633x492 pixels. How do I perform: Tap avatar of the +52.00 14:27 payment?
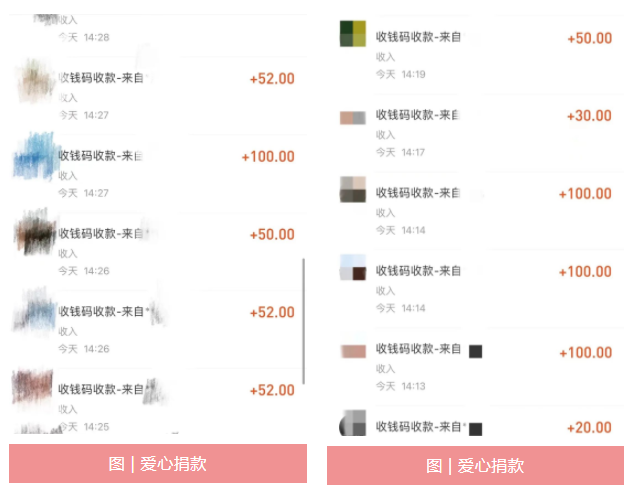click(35, 80)
